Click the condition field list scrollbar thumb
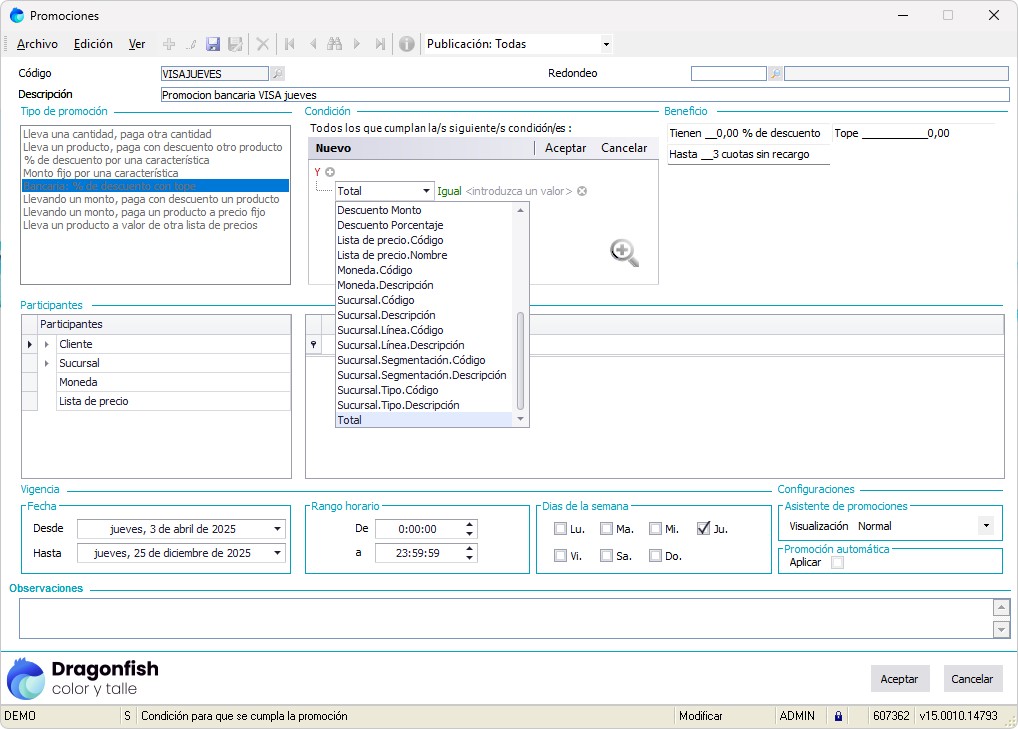1018x729 pixels. tap(519, 360)
